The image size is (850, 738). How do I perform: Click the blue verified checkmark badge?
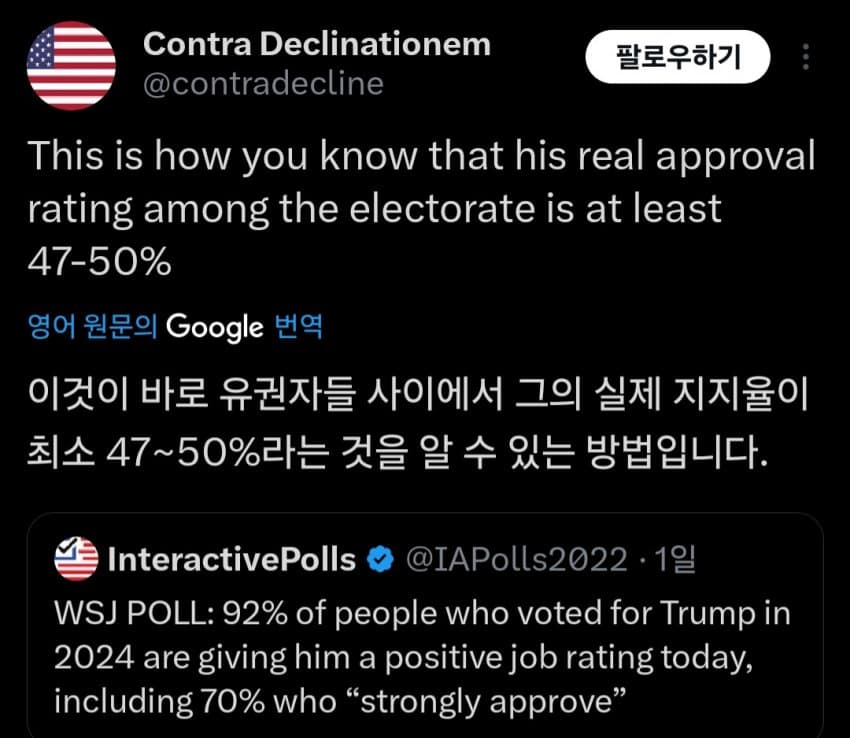381,559
